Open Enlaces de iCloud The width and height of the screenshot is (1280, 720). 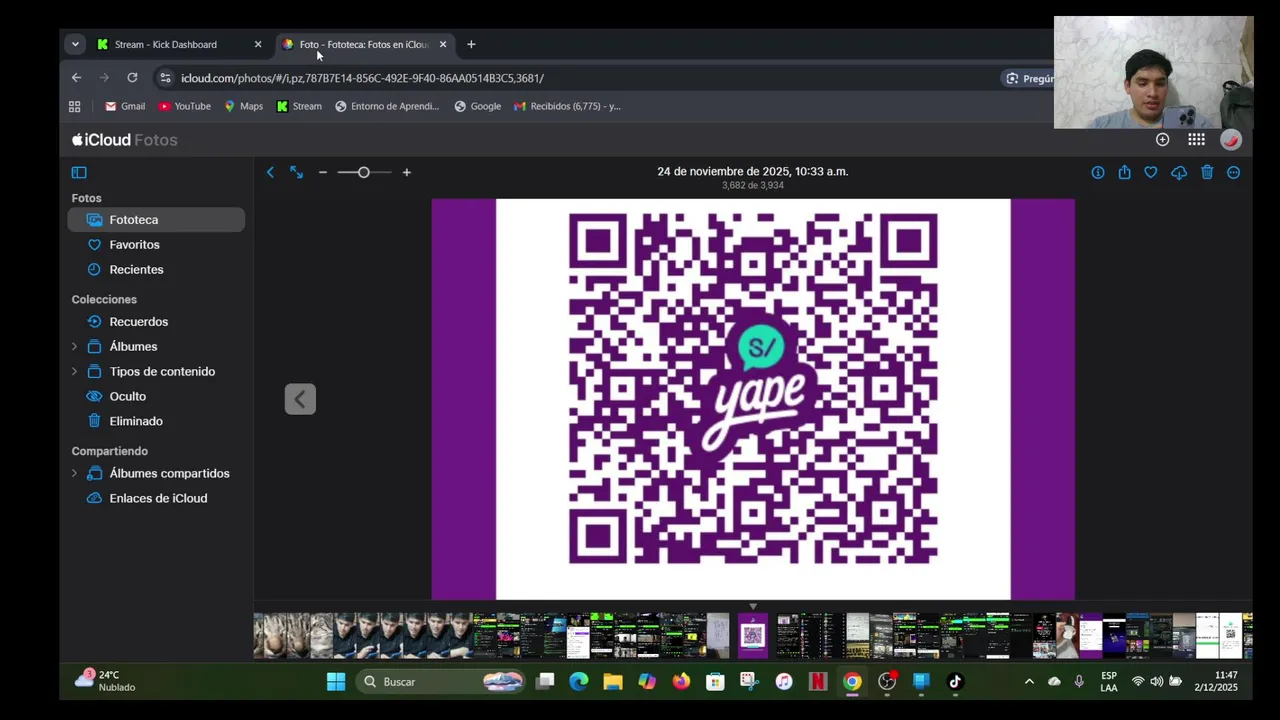156,498
